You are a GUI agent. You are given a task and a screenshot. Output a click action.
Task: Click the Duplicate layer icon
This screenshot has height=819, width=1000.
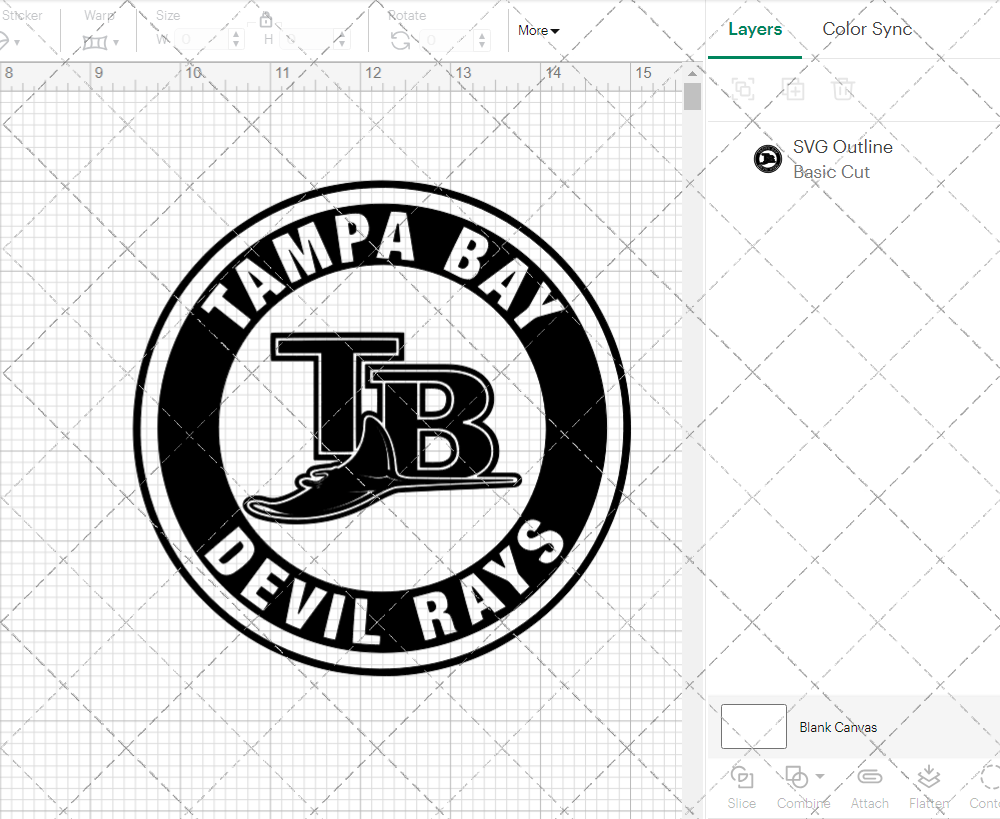(x=793, y=90)
